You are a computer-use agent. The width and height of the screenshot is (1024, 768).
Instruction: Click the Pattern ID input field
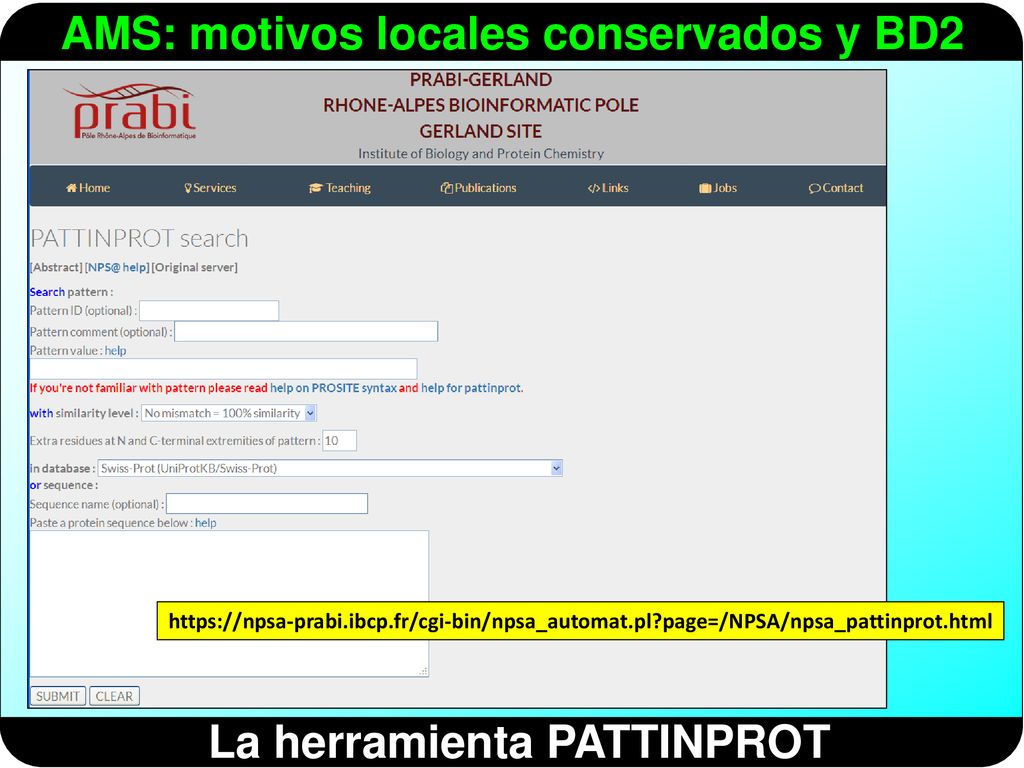click(x=209, y=311)
